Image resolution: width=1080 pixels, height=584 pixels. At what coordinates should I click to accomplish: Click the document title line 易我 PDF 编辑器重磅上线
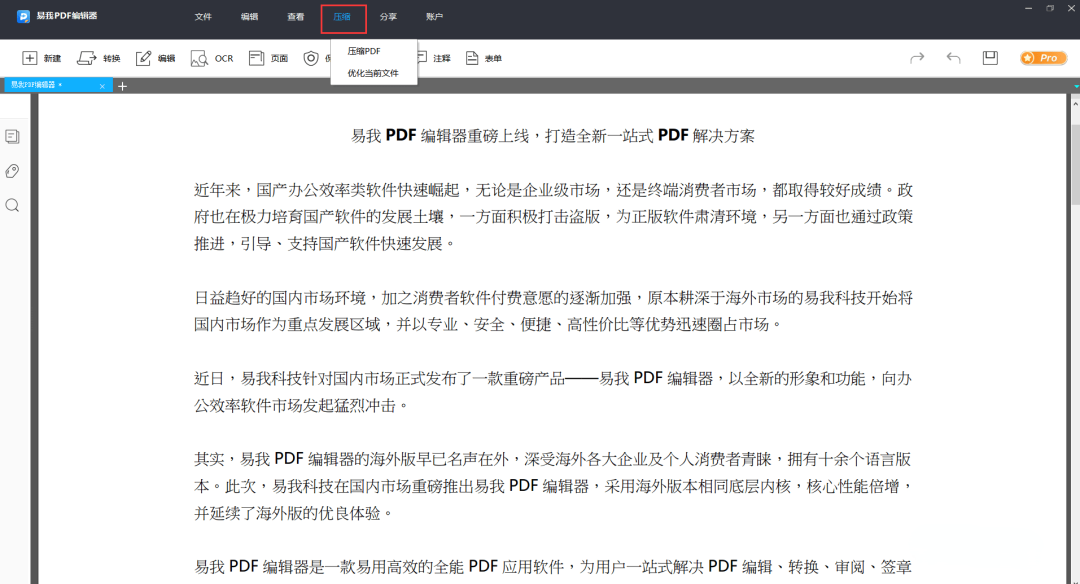pos(553,136)
